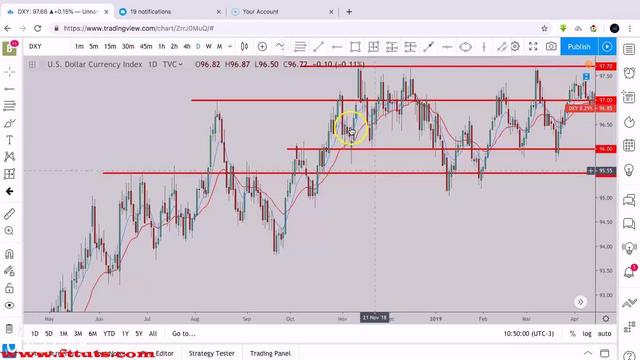The image size is (640, 360).
Task: Enter fullscreen mode
Action: [x=533, y=47]
